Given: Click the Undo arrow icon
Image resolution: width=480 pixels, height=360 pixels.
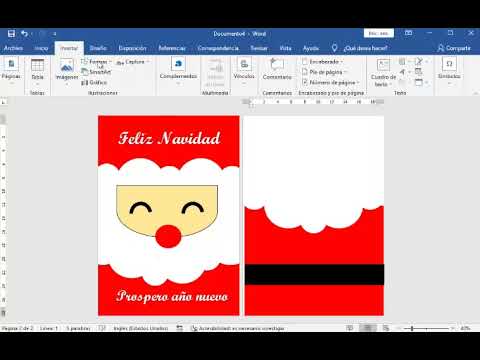Looking at the screenshot, I should click(x=24, y=34).
